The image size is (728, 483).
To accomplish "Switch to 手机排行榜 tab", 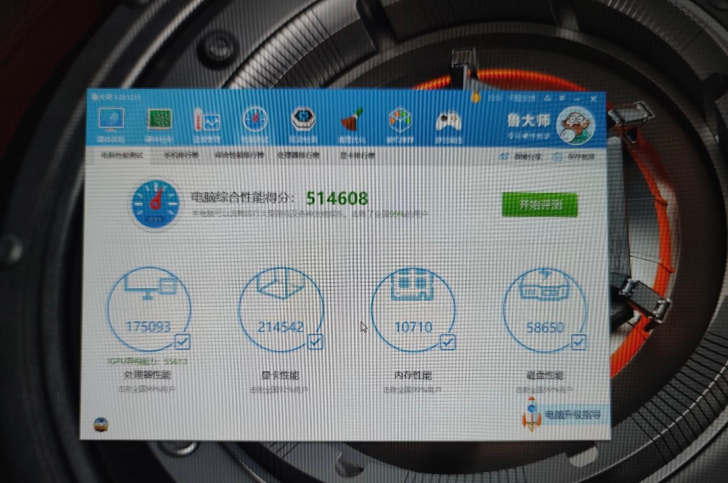I will 181,155.
